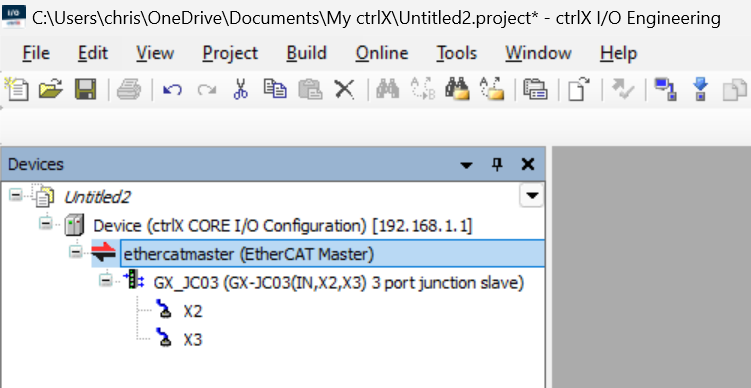Screen dimensions: 751x388
Task: Click the grayed-out pages icon at toolbar end
Action: (735, 90)
